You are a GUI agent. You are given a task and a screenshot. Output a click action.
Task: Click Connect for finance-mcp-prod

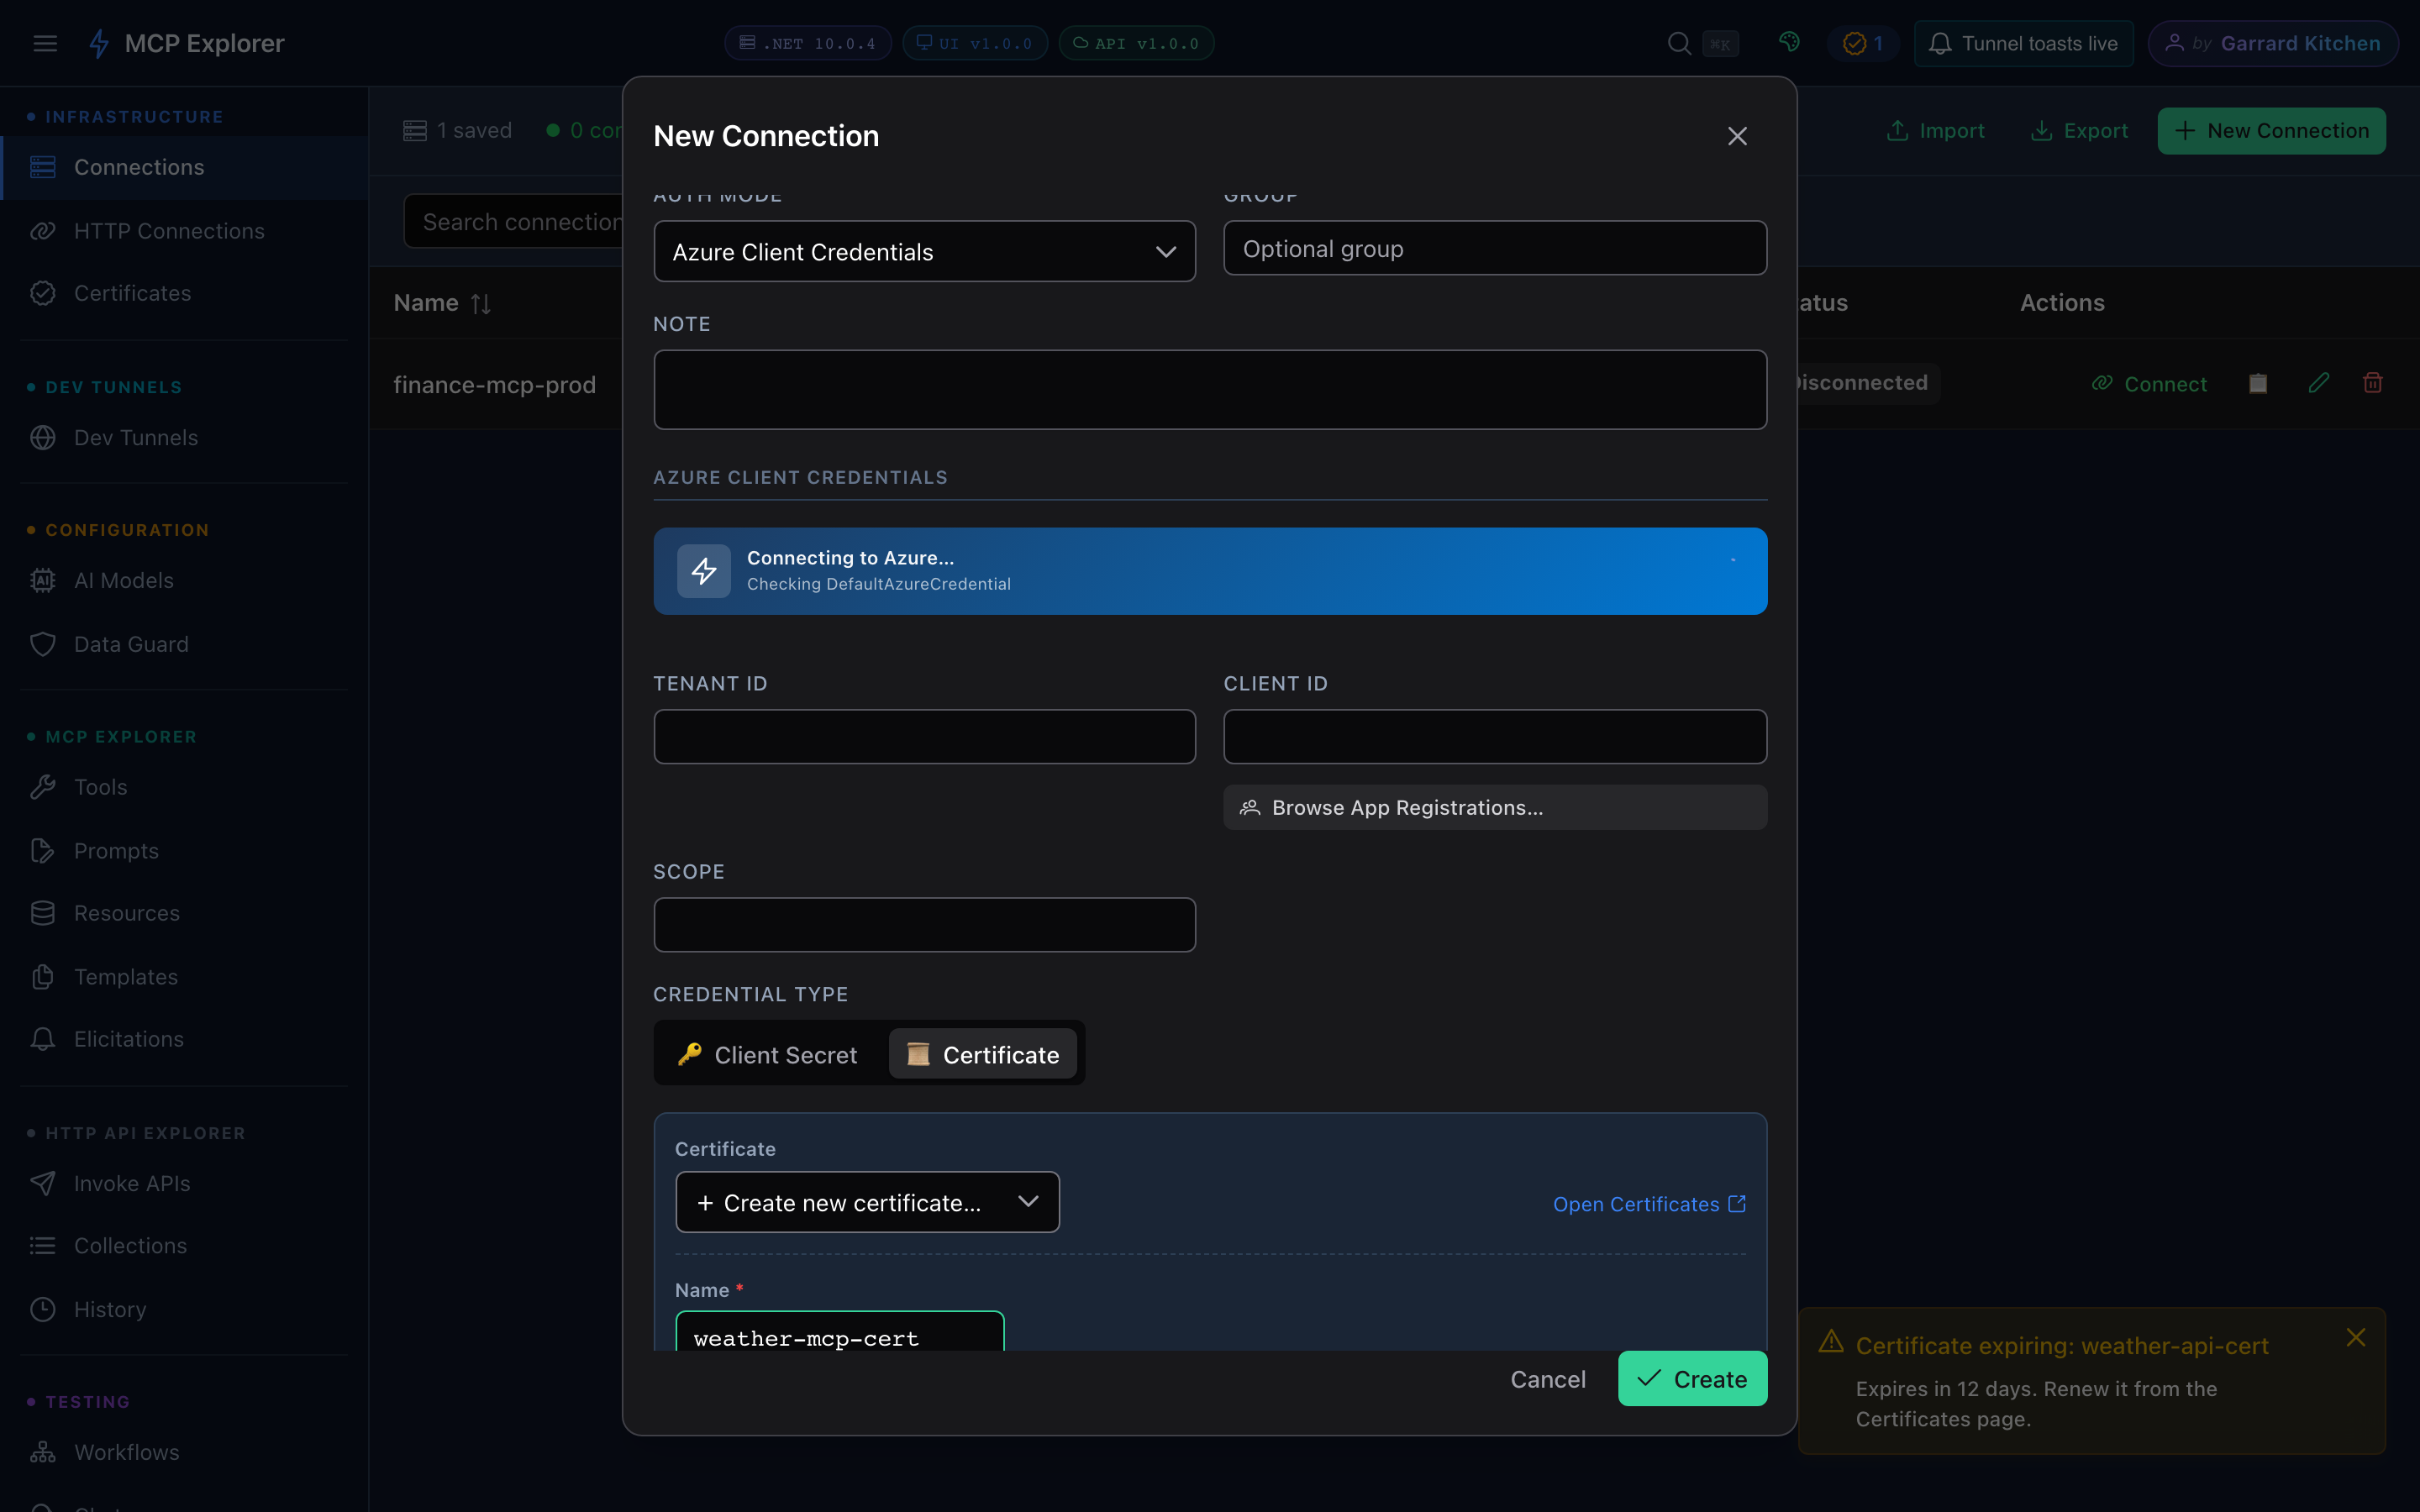tap(2149, 384)
